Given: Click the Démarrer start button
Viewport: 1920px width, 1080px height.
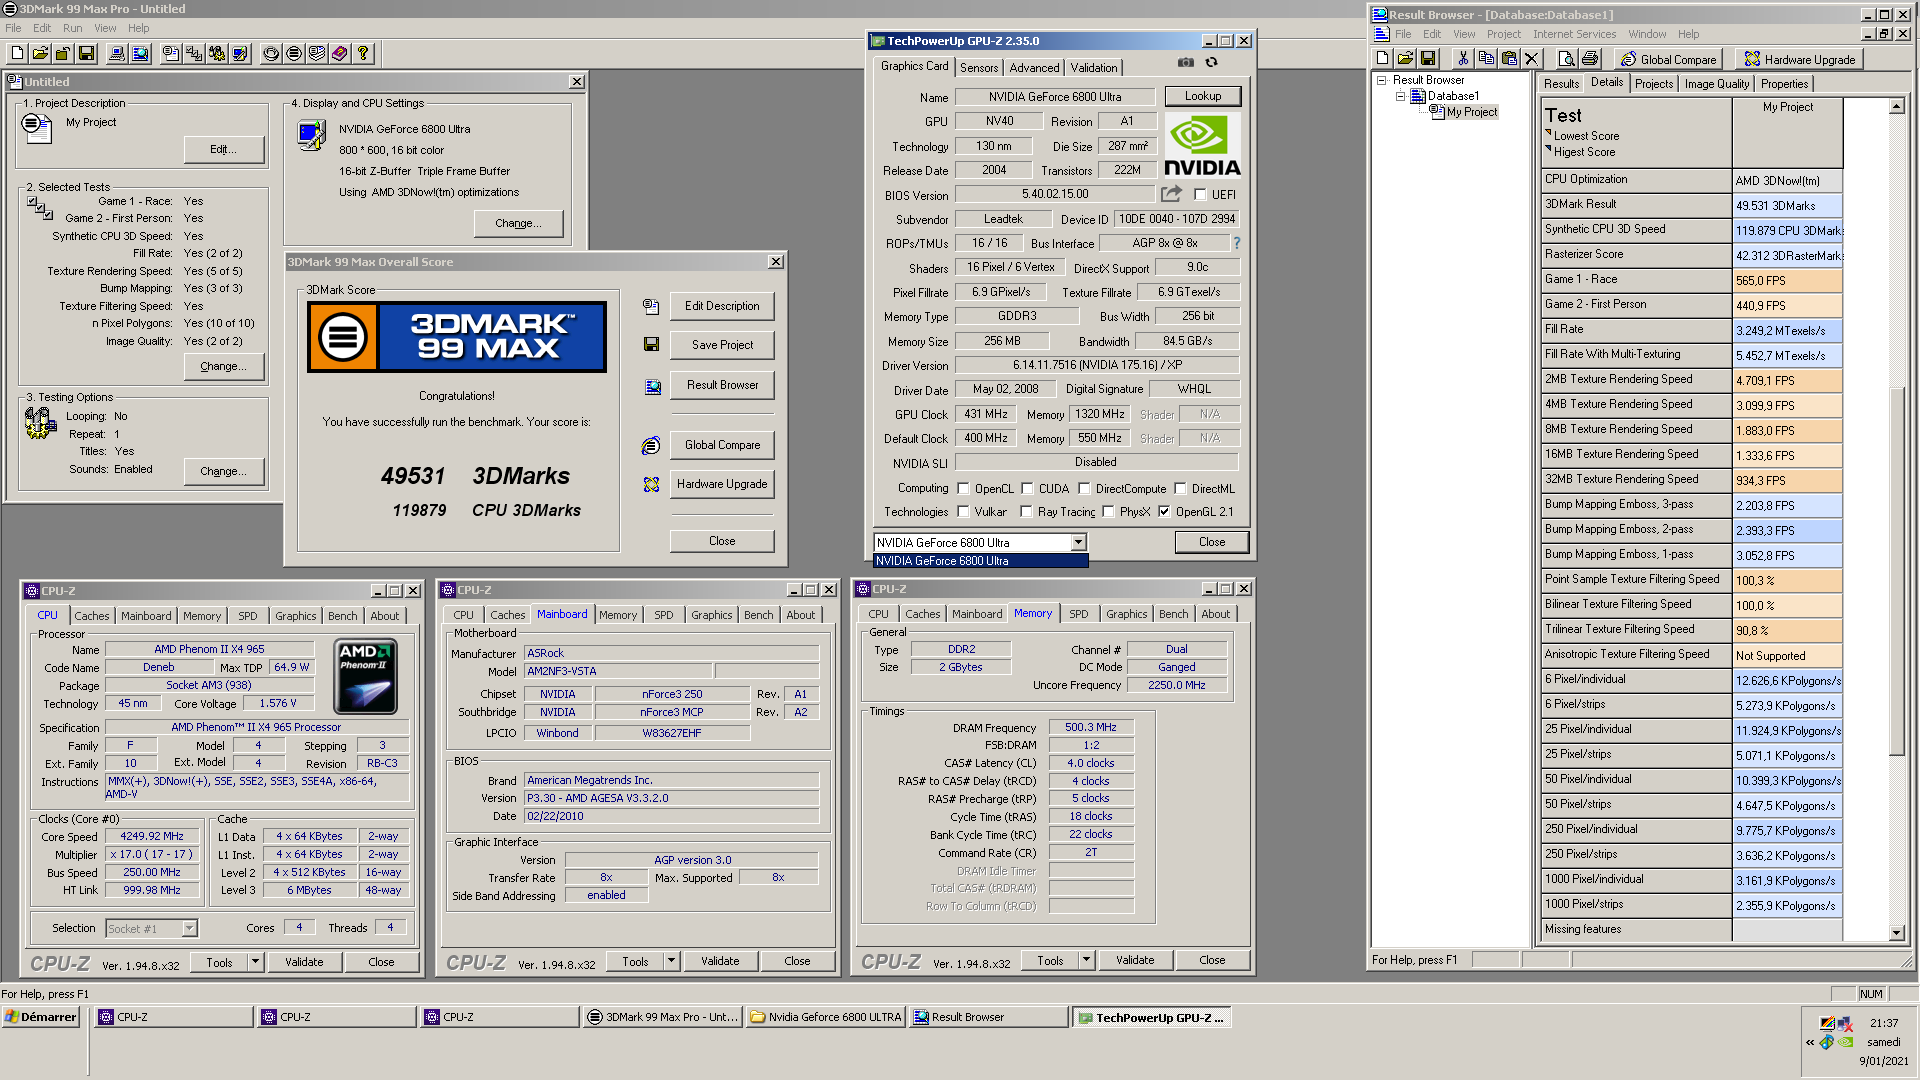Looking at the screenshot, I should pos(41,1017).
